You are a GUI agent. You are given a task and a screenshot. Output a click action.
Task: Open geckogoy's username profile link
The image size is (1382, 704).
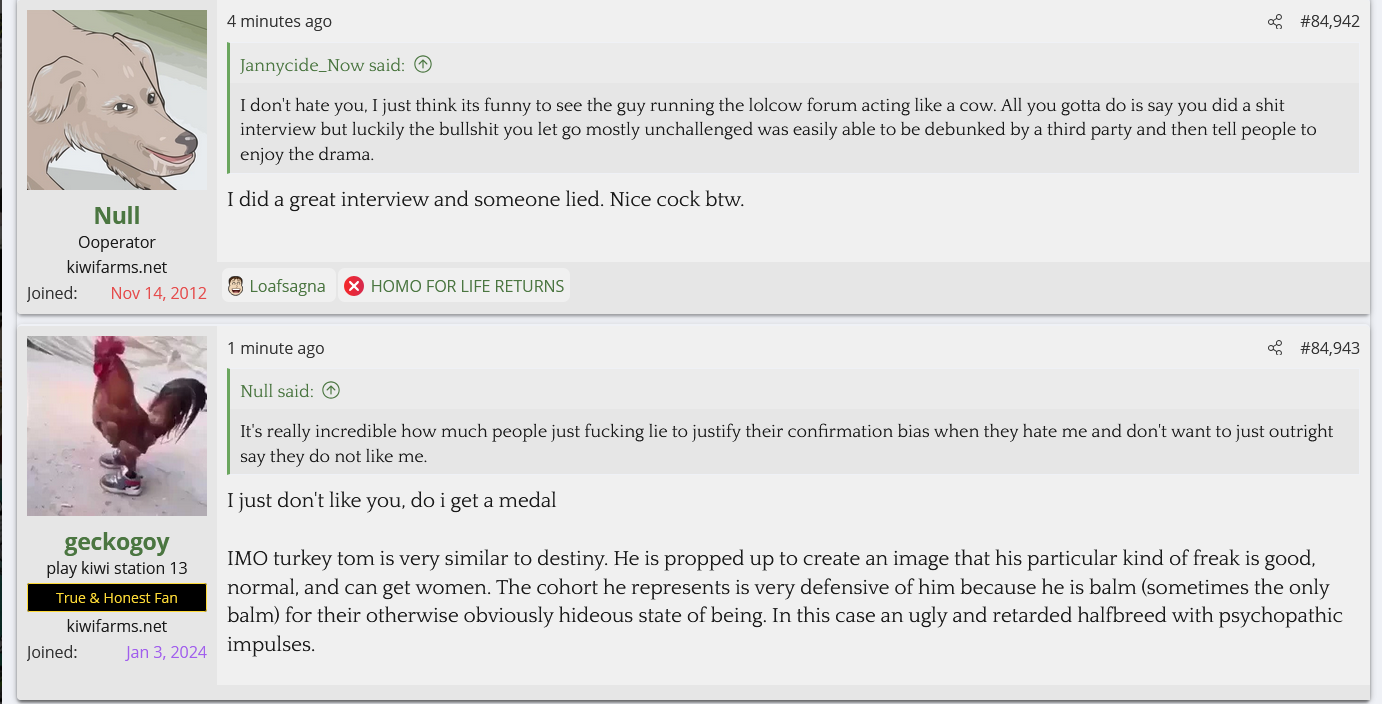(x=117, y=542)
